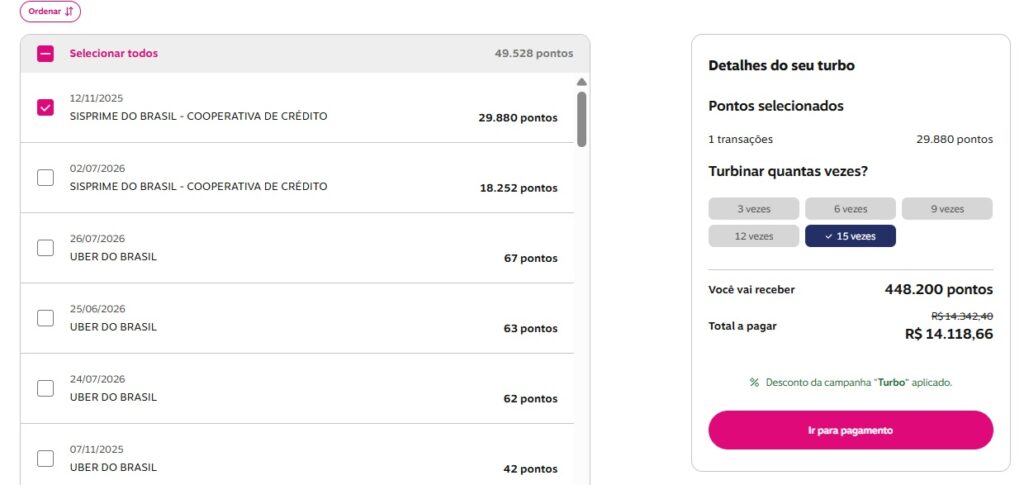The width and height of the screenshot is (1024, 485).
Task: Tick the 25/06/2026 UBER DO BRASIL checkbox
Action: click(x=45, y=318)
